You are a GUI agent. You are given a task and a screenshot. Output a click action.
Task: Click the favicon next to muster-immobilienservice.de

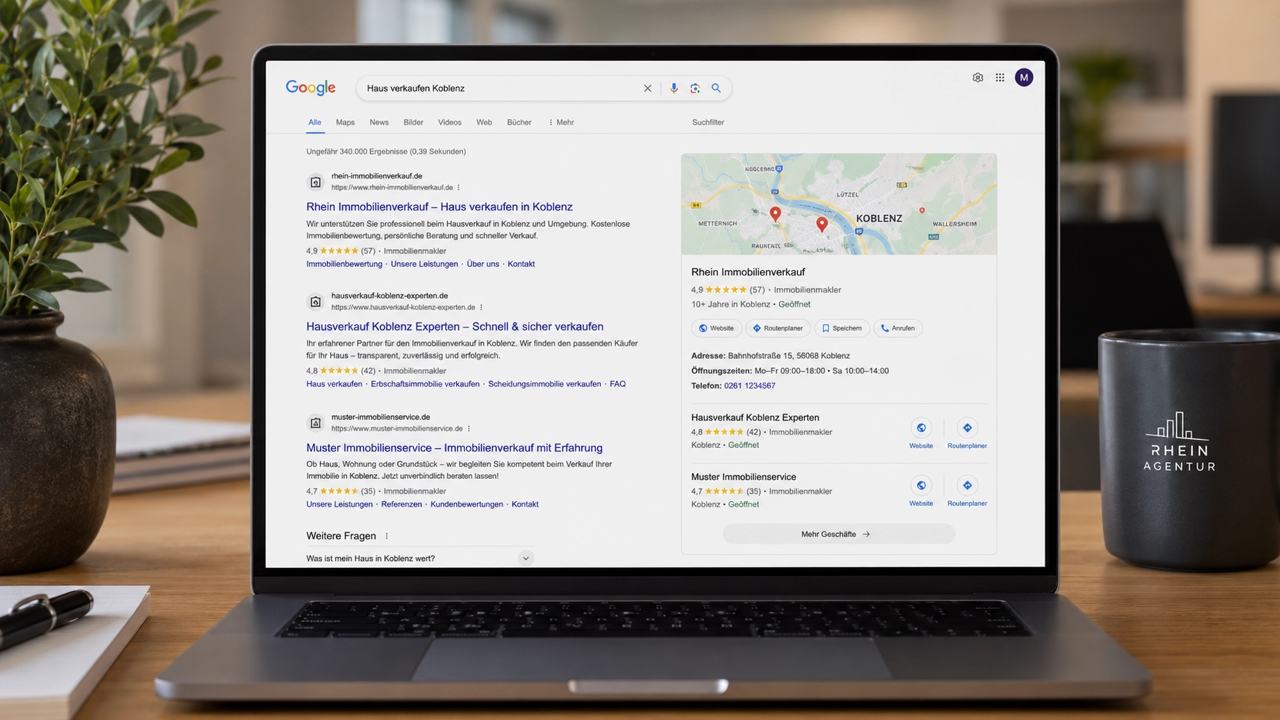pos(315,423)
